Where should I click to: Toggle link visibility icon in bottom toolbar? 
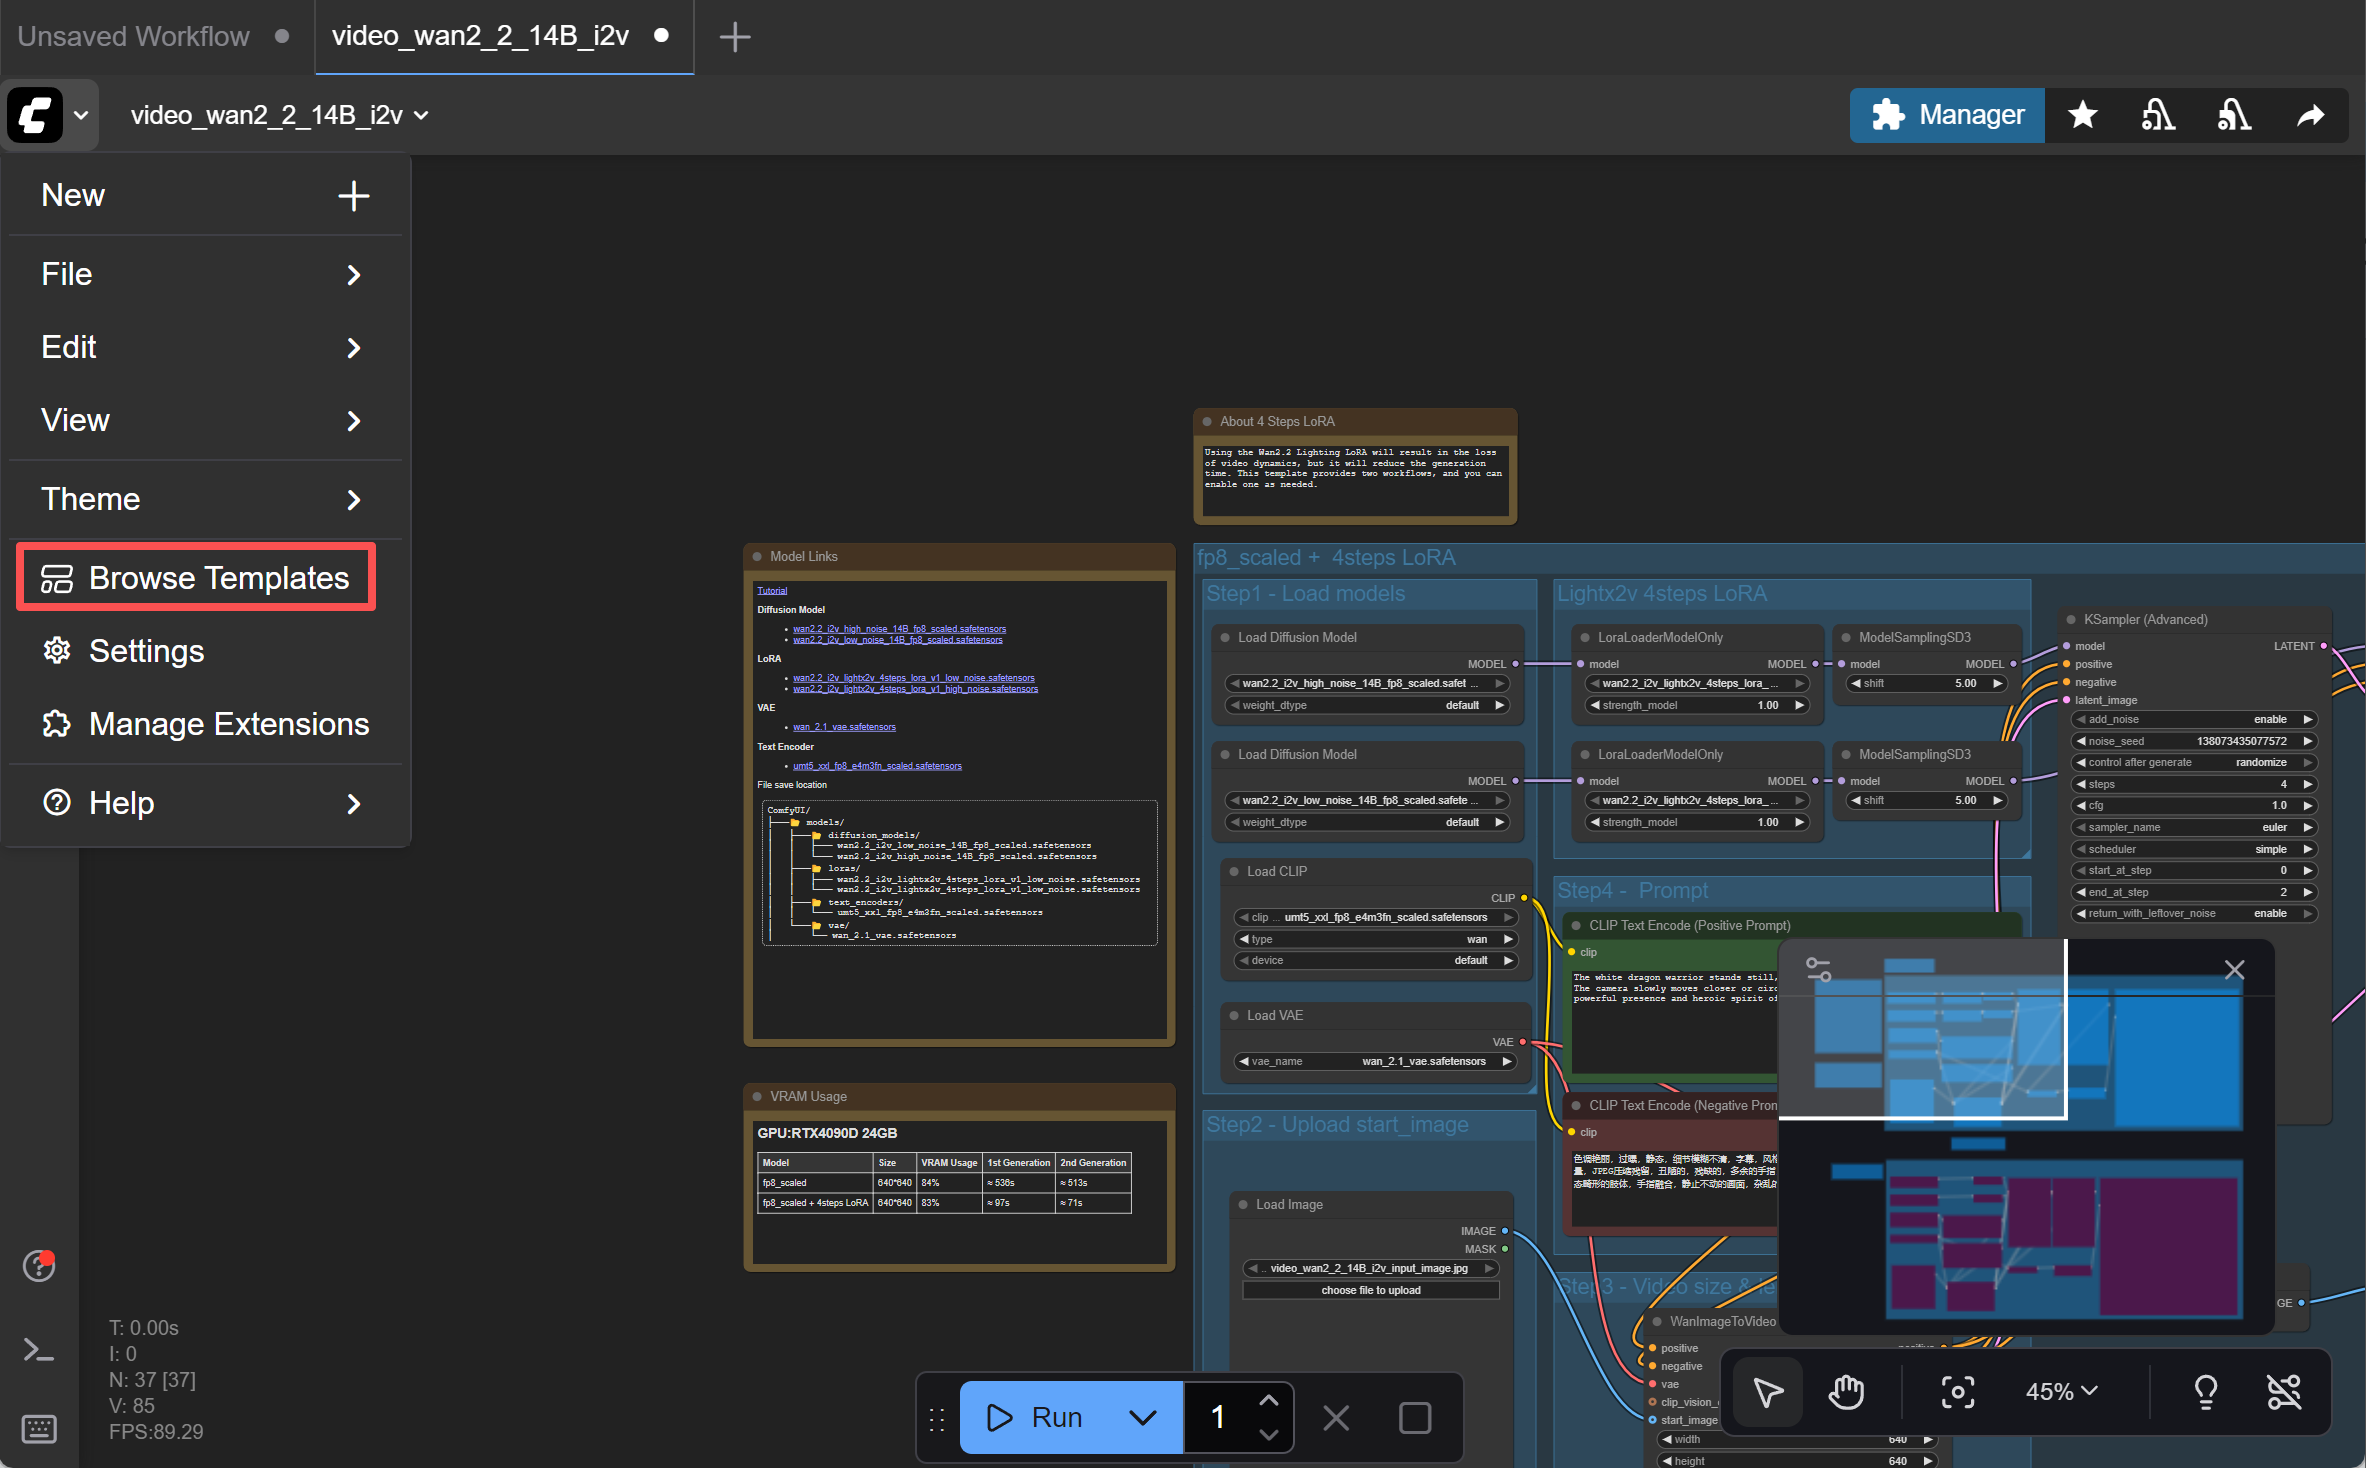tap(2284, 1391)
